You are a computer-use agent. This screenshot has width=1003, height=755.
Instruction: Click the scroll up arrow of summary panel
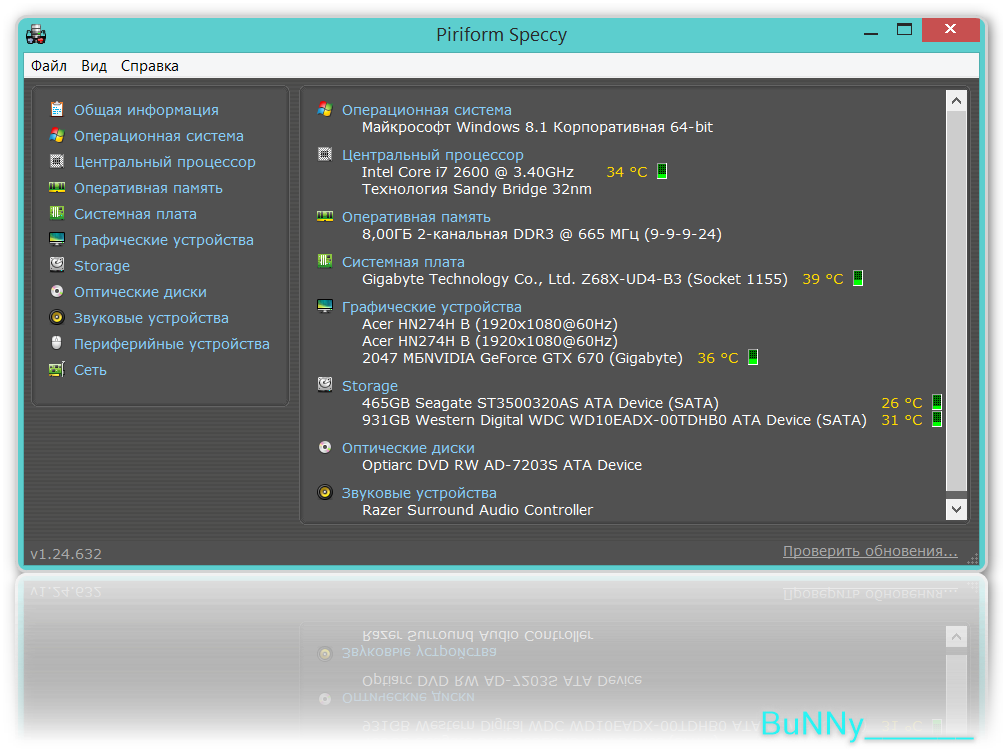click(956, 100)
